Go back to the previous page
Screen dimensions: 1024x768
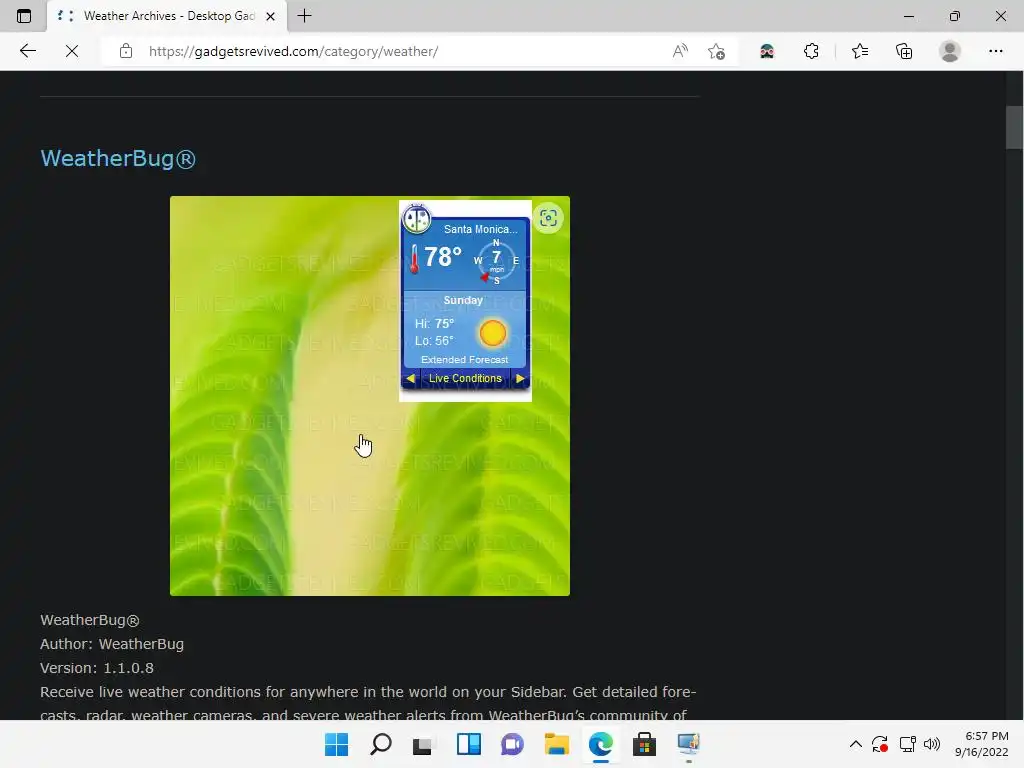[x=27, y=51]
